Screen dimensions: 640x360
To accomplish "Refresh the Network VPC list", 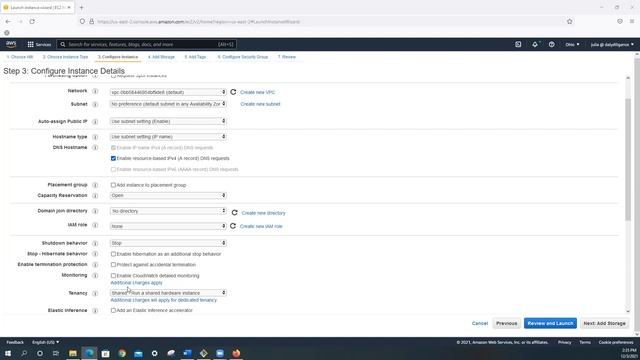I will click(233, 92).
